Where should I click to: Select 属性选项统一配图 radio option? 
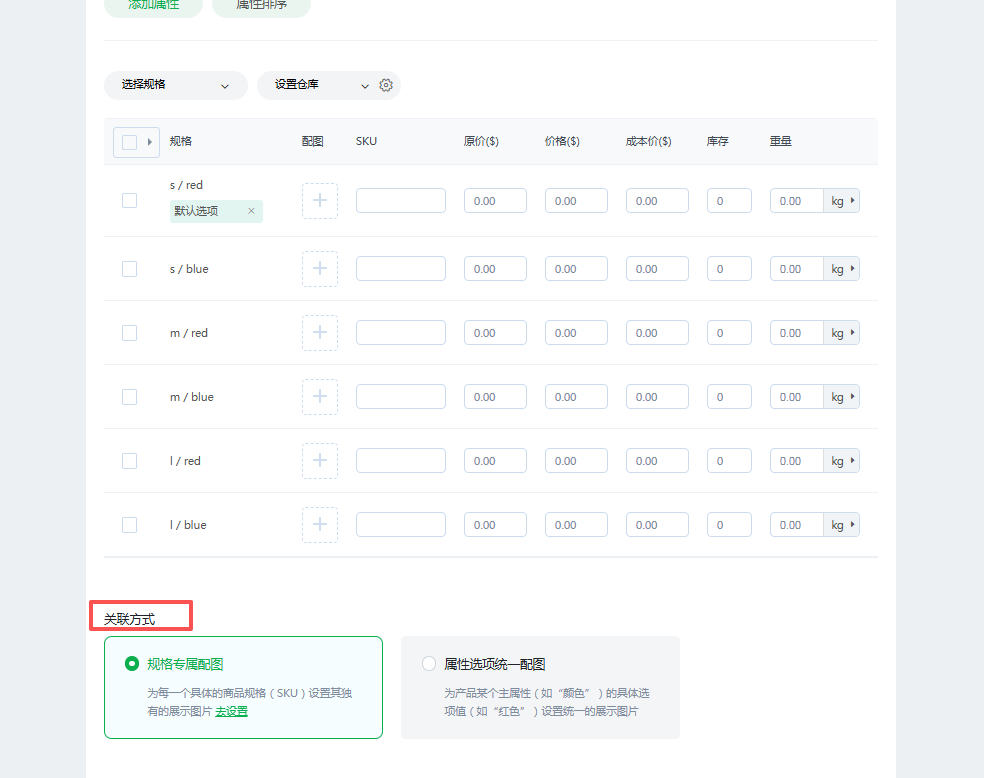click(x=429, y=664)
